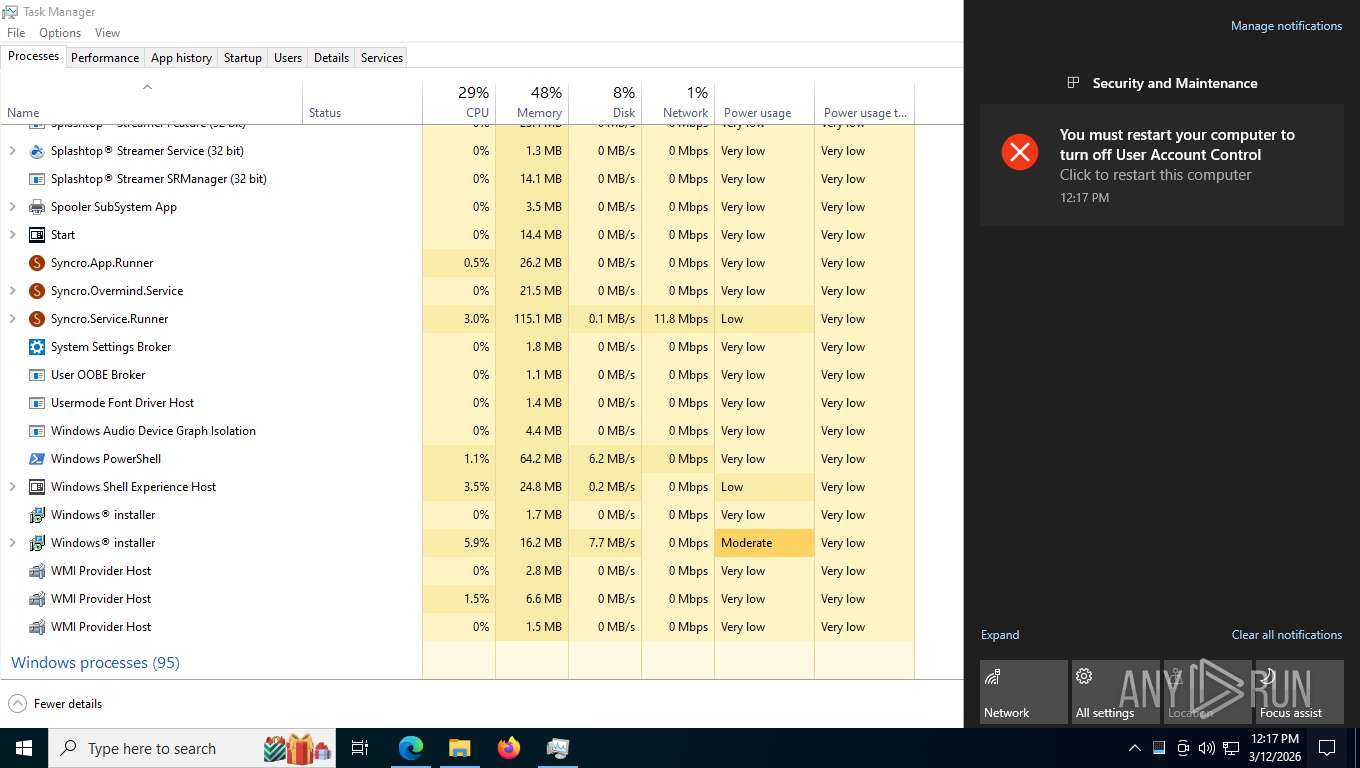Click the Start process icon
The image size is (1360, 768).
[37, 235]
